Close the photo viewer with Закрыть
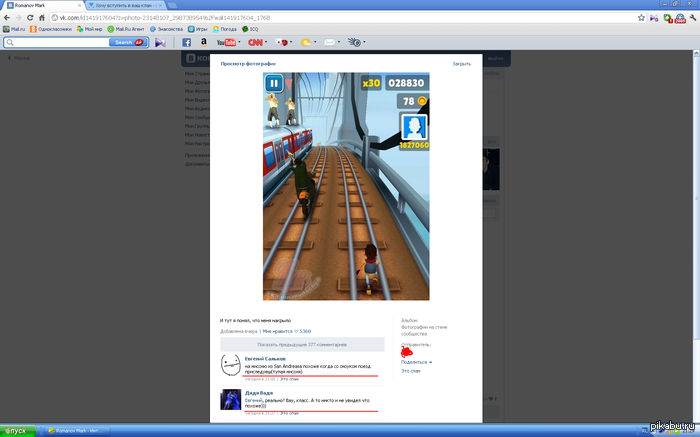Screen dimensions: 700x437 tap(461, 63)
